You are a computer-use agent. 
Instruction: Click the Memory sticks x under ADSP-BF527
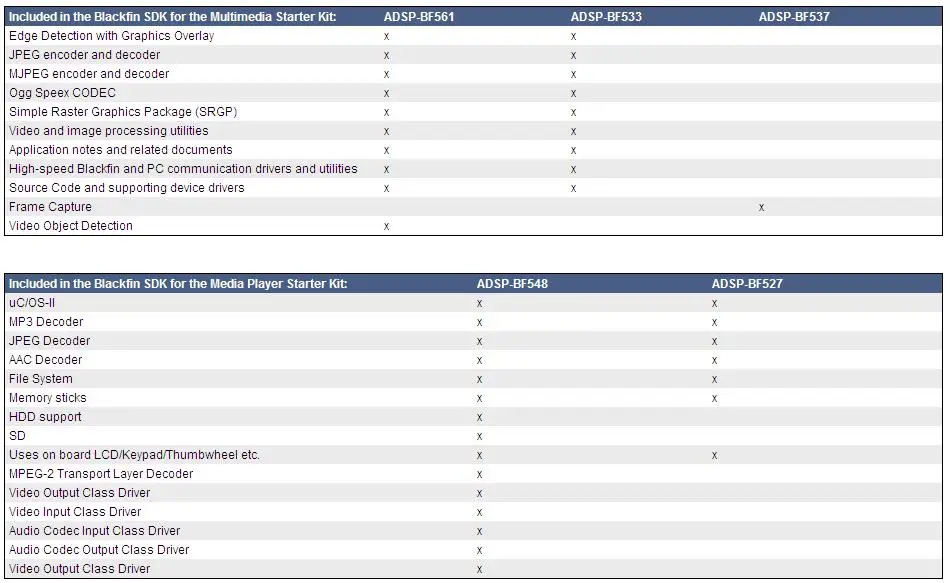tap(714, 399)
